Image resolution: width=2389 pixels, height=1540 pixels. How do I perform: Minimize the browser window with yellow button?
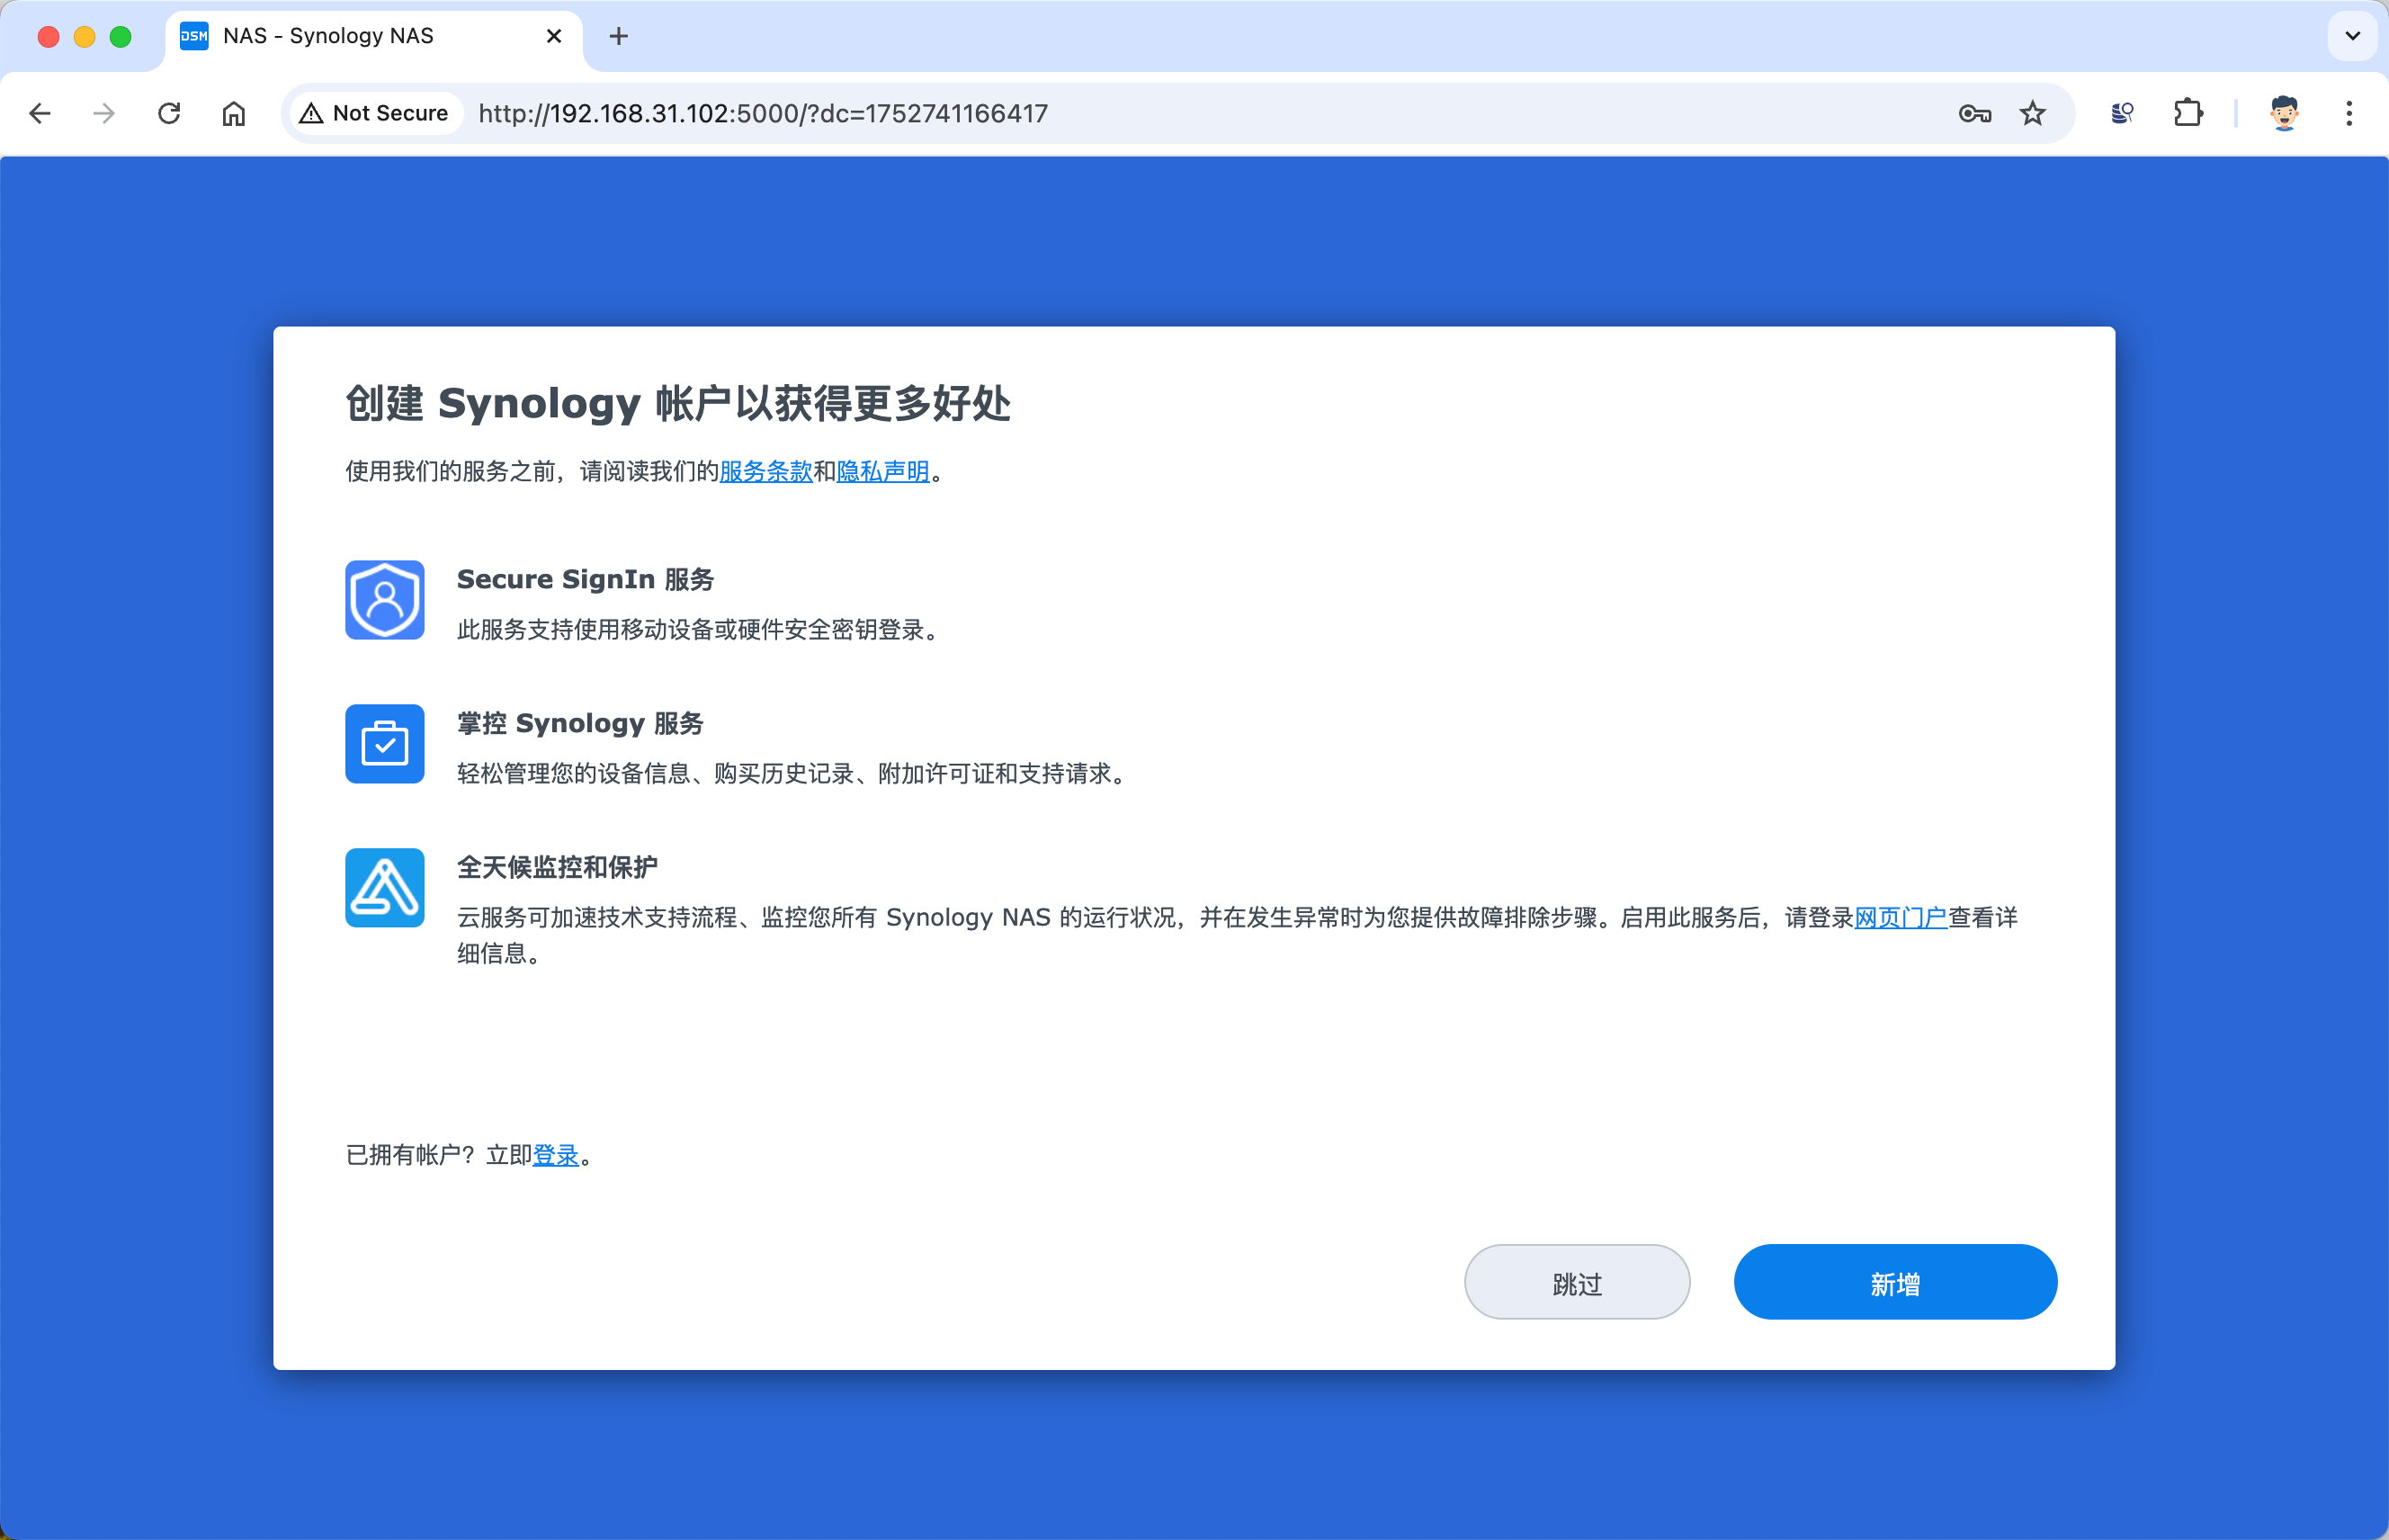[84, 36]
